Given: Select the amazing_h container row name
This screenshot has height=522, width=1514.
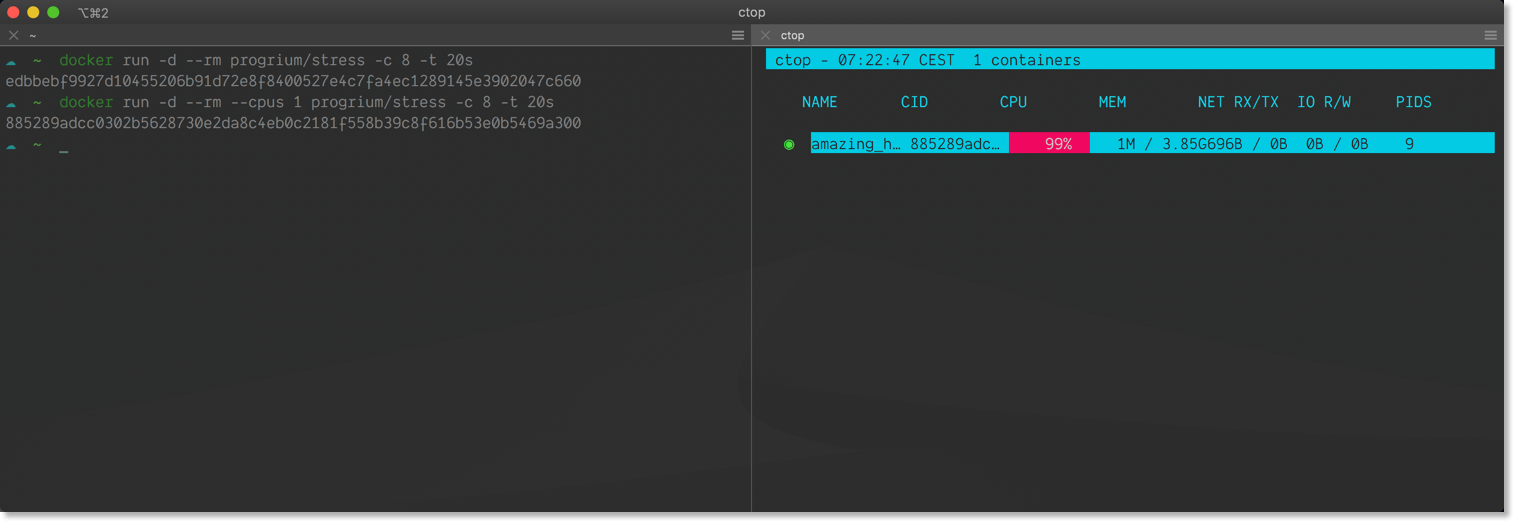Looking at the screenshot, I should point(856,144).
